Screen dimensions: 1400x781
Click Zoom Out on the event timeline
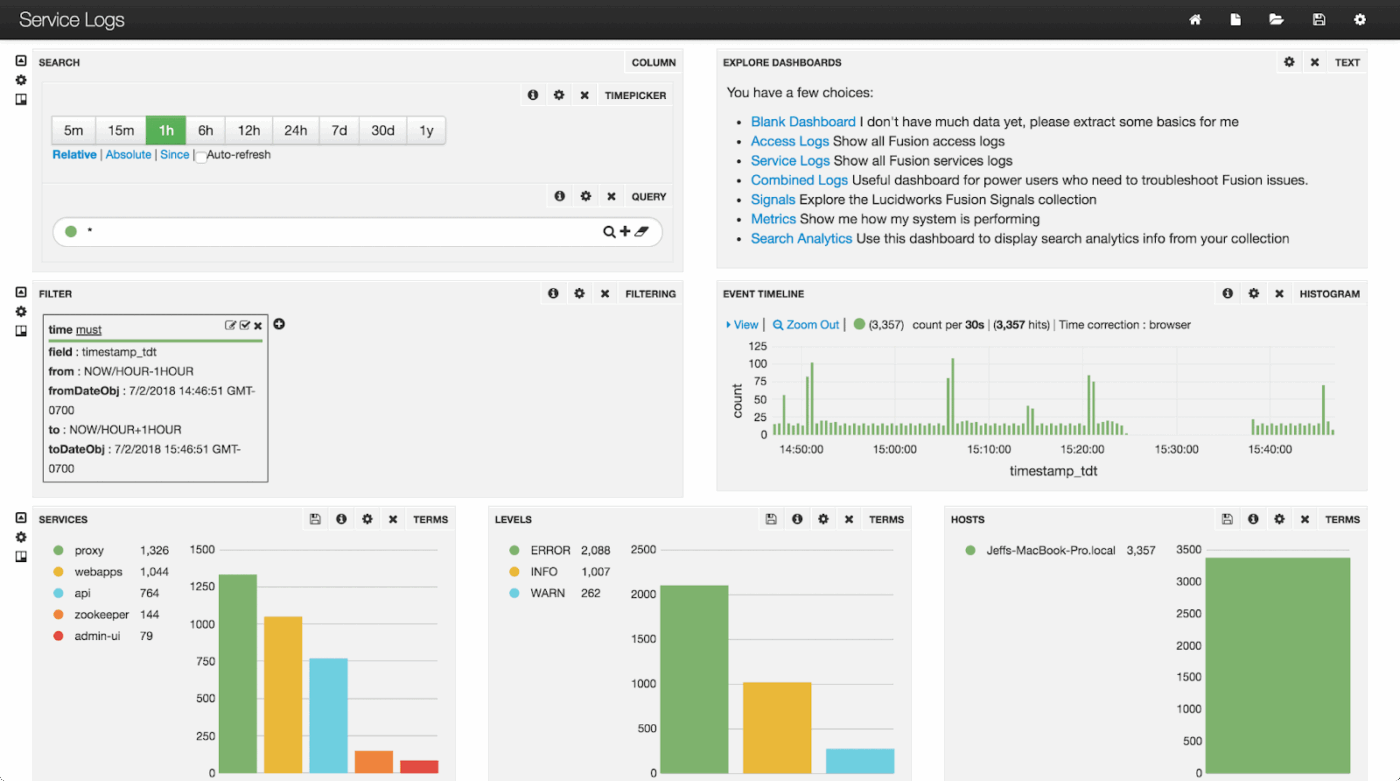click(x=806, y=325)
